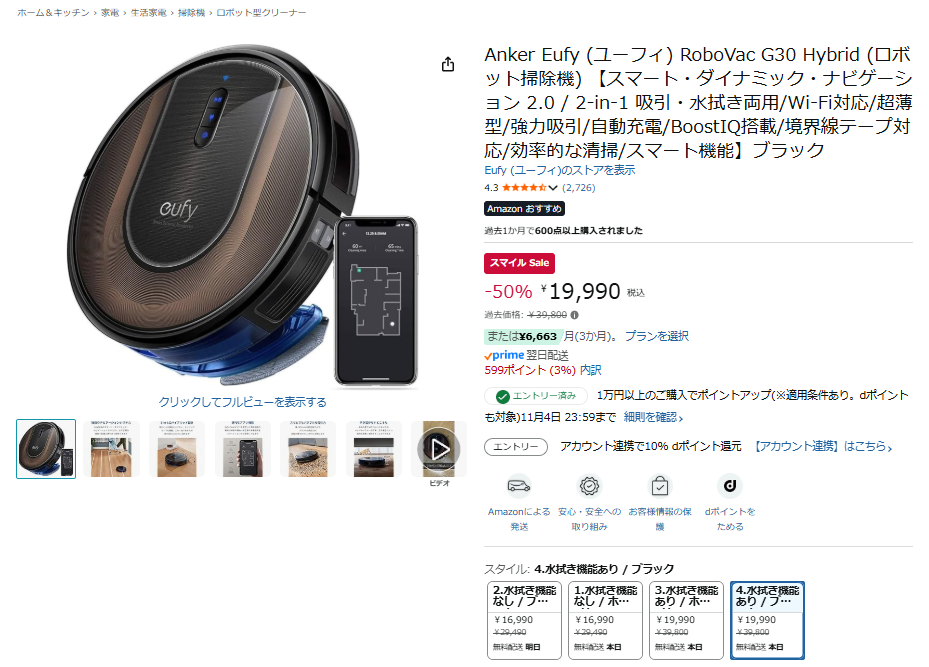
Task: Click the d point circular icon
Action: pos(730,486)
